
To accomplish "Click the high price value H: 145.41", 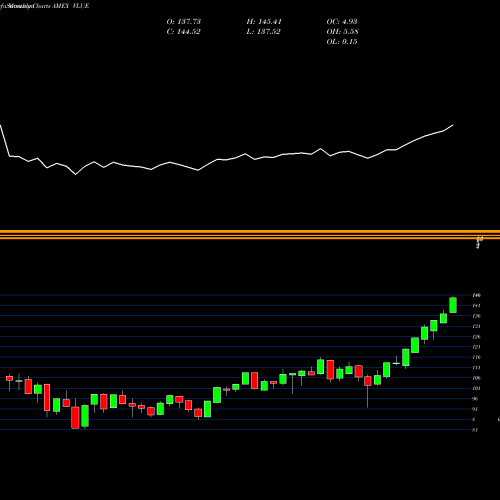I will click(264, 22).
